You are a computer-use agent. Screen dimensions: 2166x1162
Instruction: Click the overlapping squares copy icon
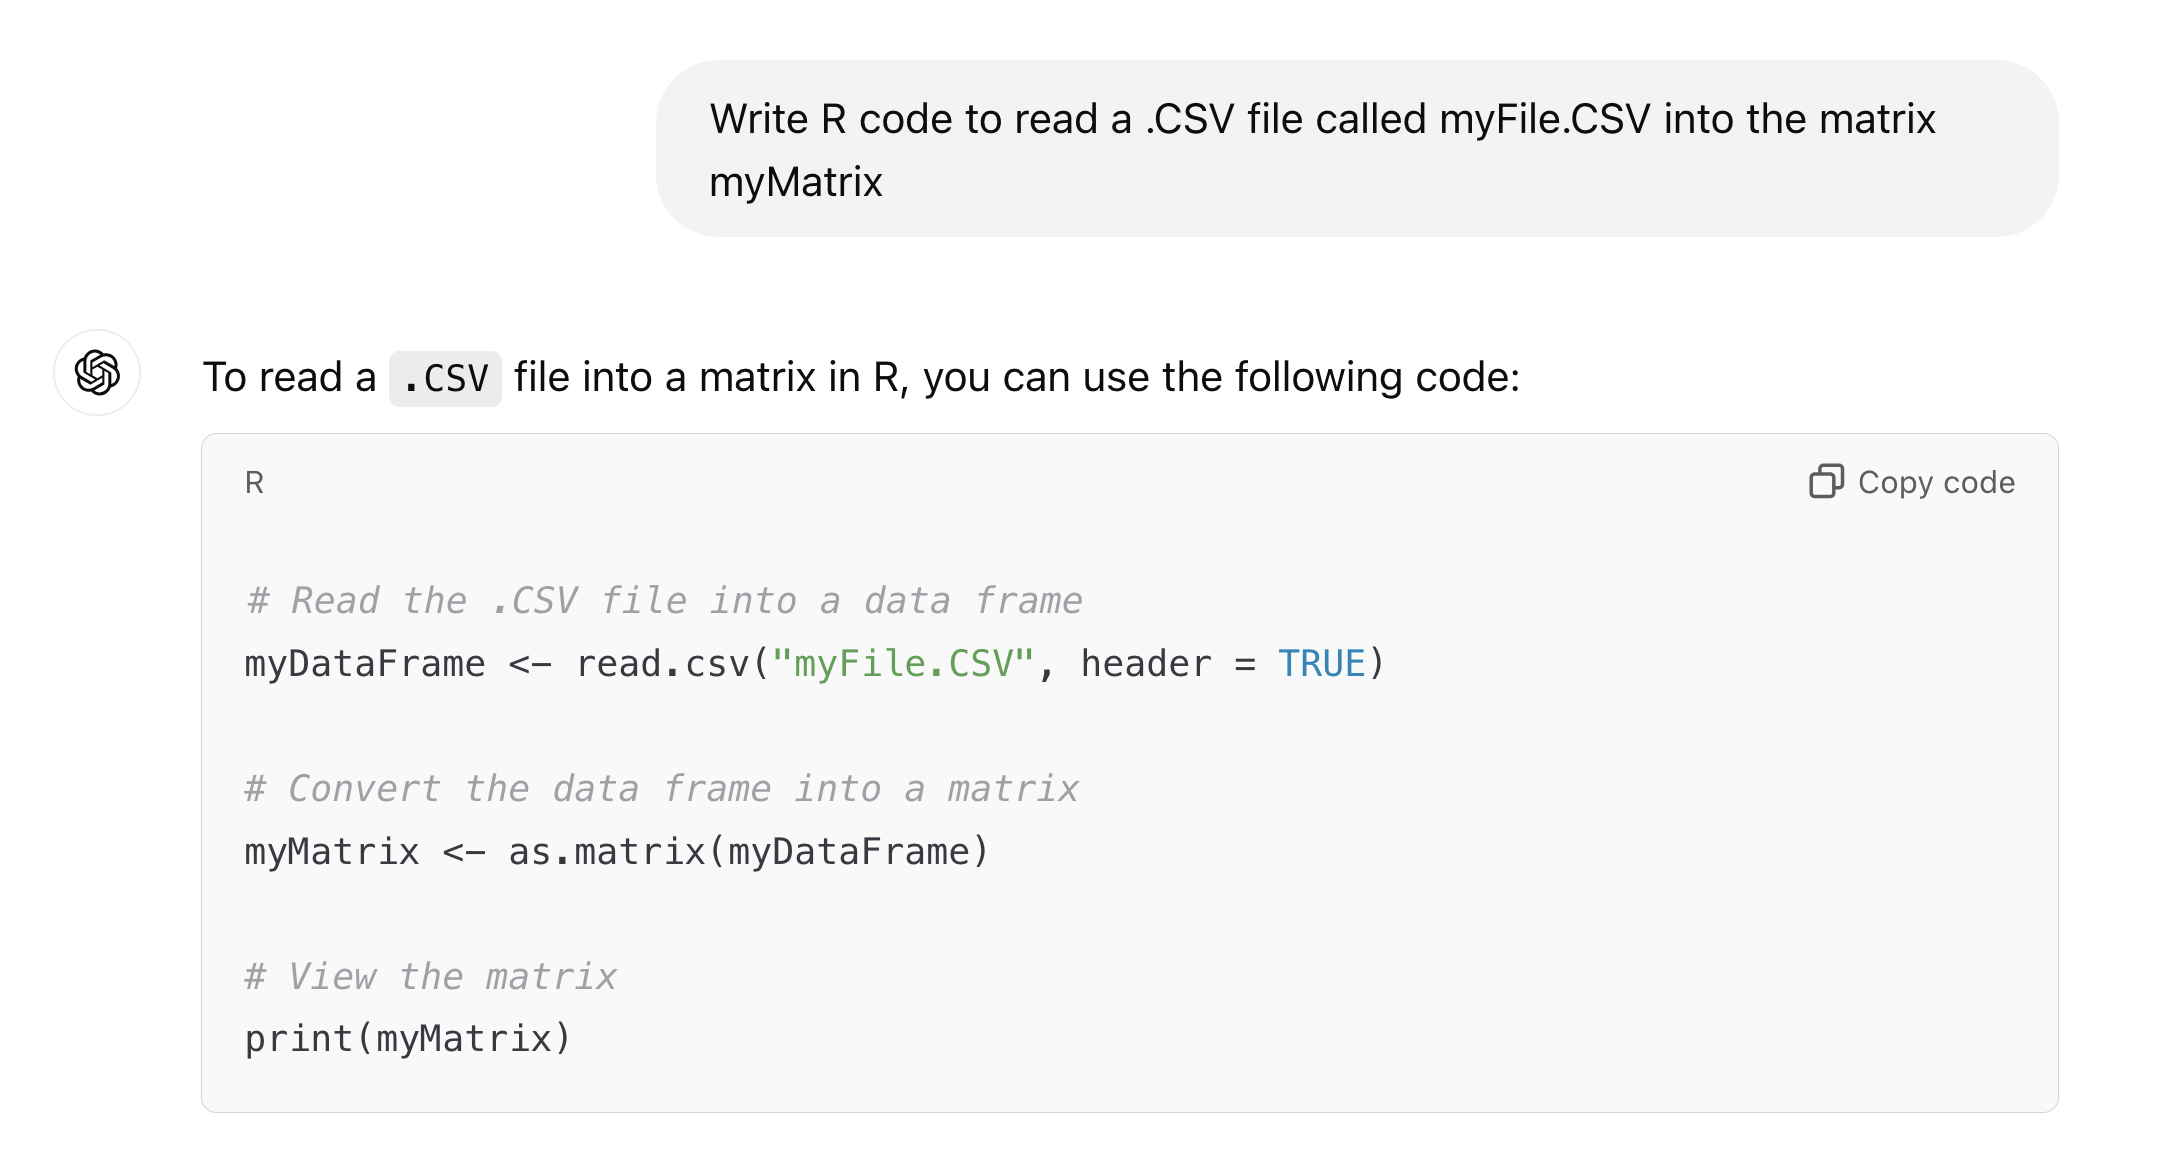[1828, 481]
